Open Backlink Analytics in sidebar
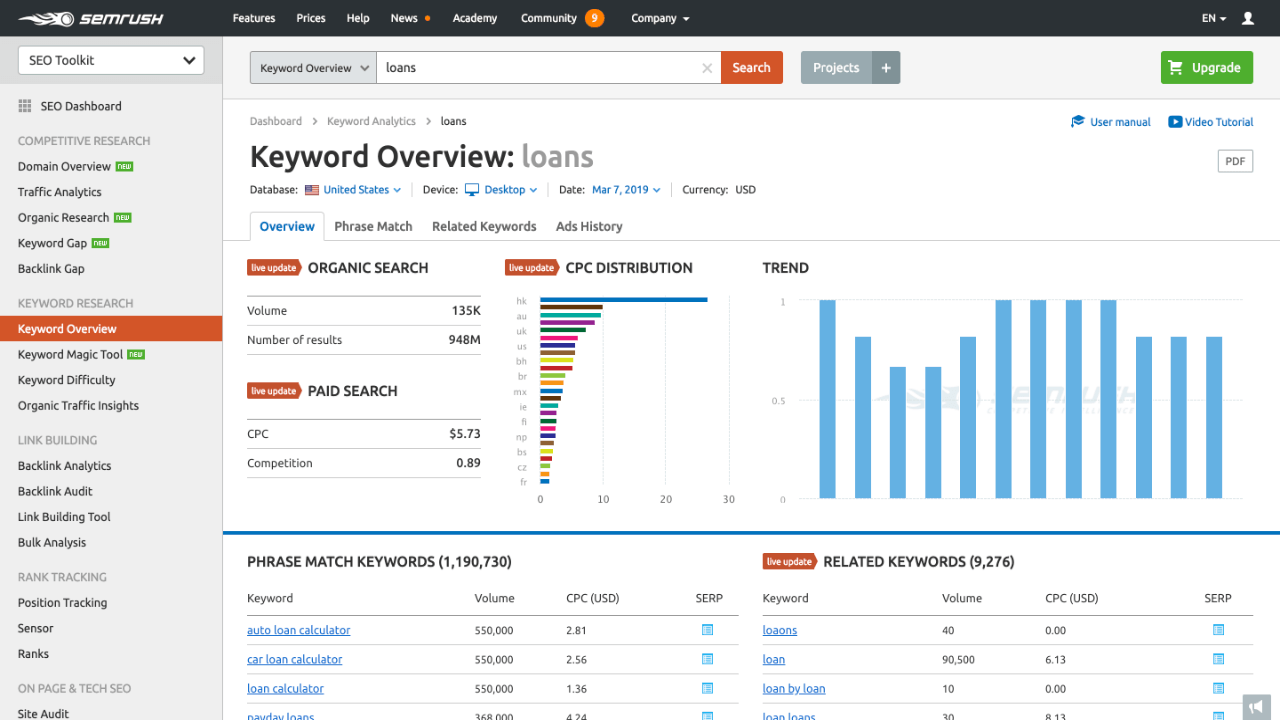Screen dimensions: 1280x720 click(x=64, y=466)
